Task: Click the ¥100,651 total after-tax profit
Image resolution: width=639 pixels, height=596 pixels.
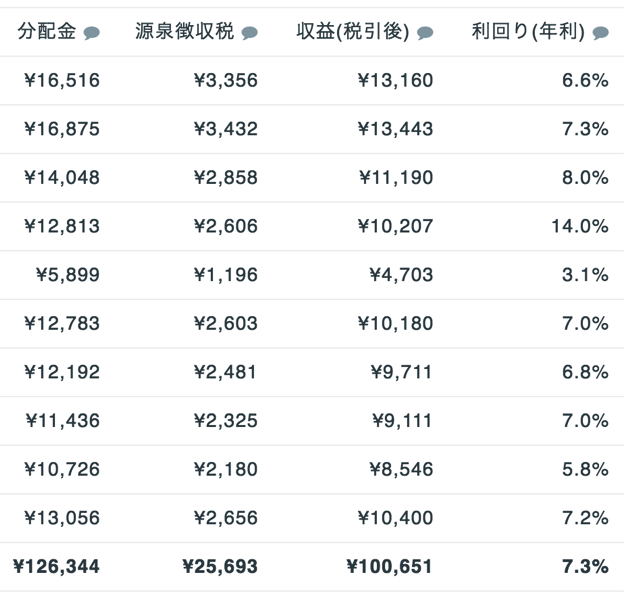Action: pos(390,567)
